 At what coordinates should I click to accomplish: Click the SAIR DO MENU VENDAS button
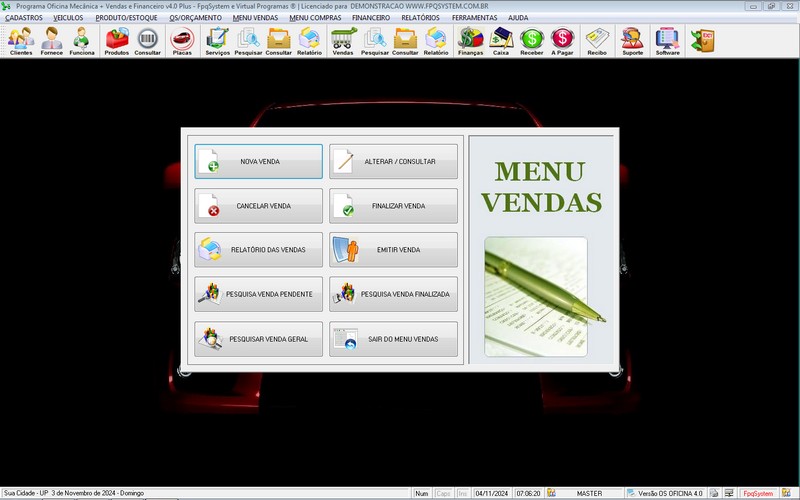[393, 339]
